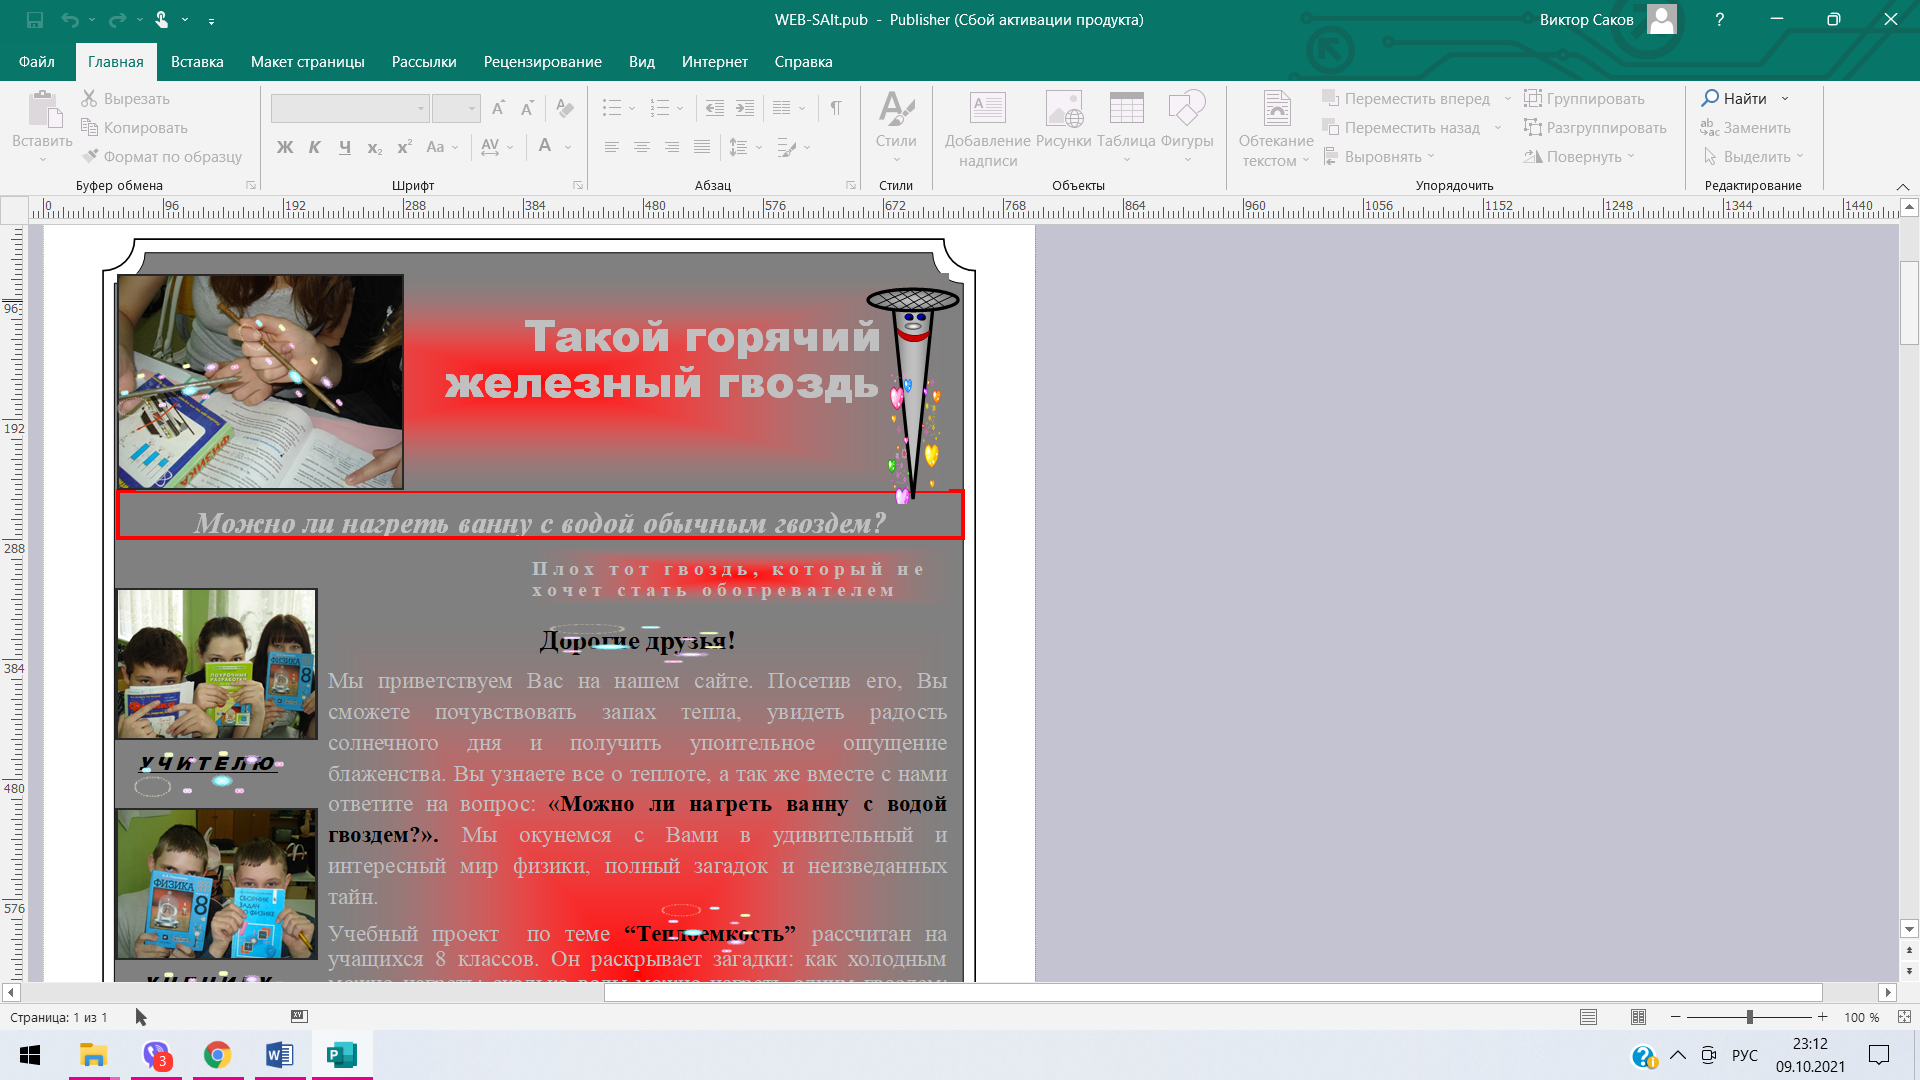
Task: Open Word from the Windows taskbar
Action: [x=279, y=1055]
